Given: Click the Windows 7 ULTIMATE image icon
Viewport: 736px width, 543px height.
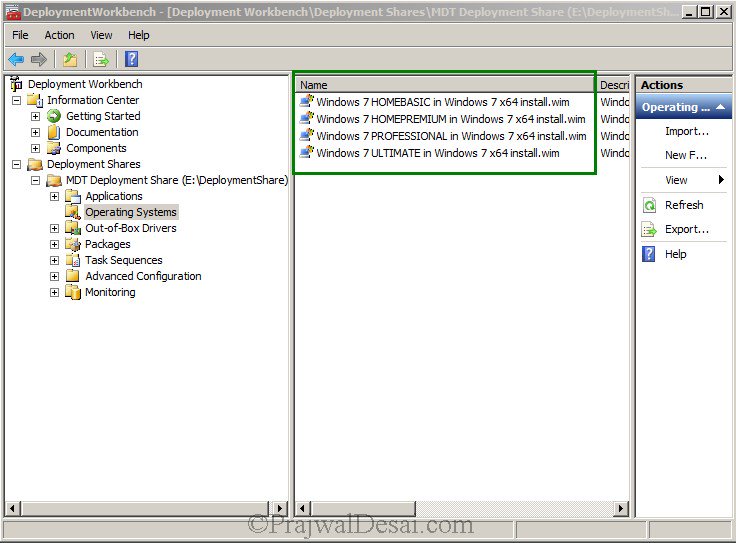Looking at the screenshot, I should 307,152.
